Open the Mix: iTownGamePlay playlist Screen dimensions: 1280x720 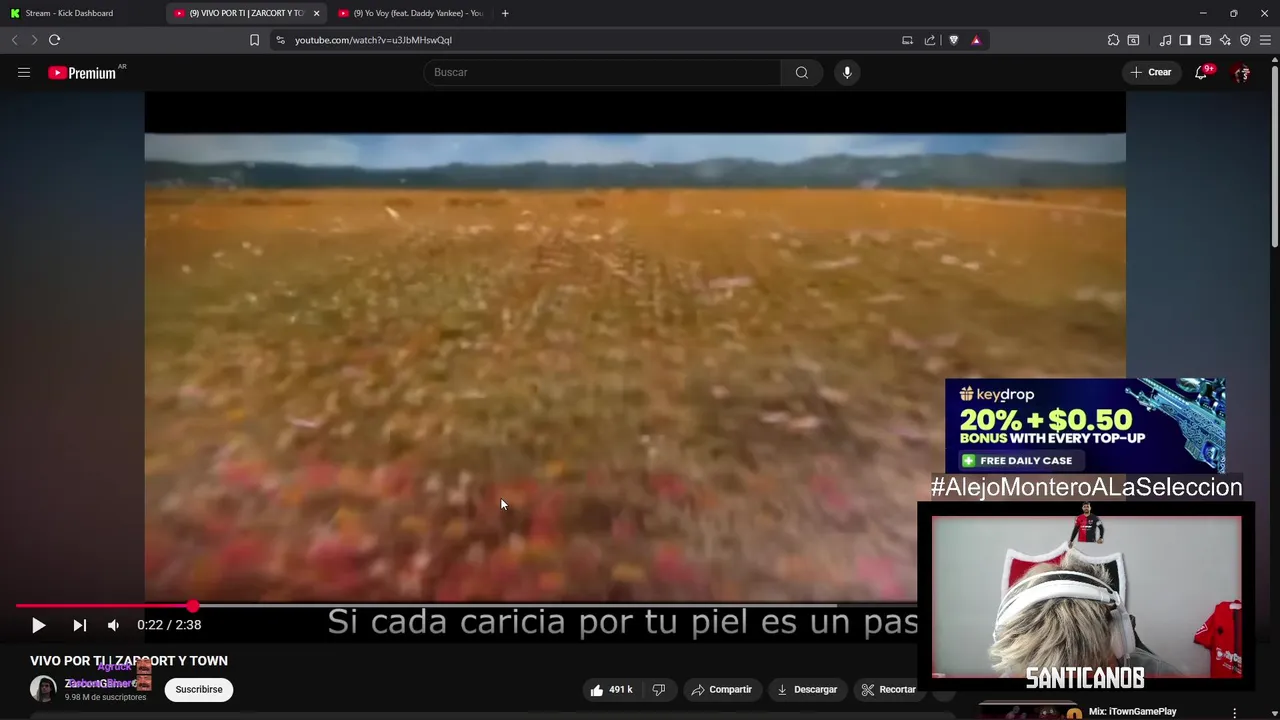1133,712
